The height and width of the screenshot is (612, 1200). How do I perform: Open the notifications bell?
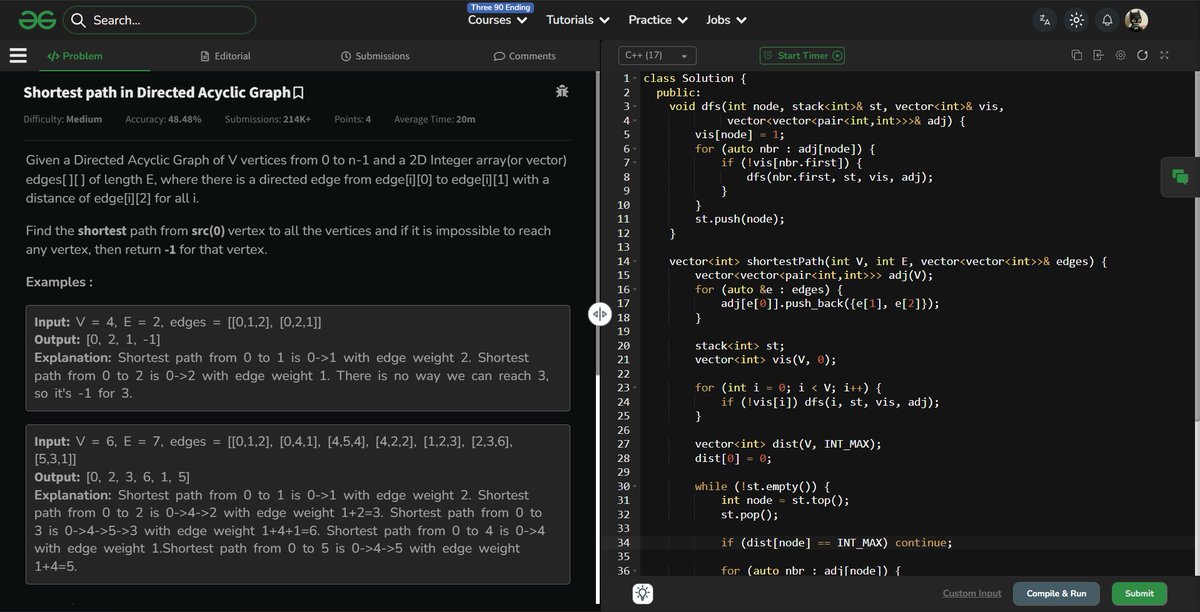coord(1107,20)
